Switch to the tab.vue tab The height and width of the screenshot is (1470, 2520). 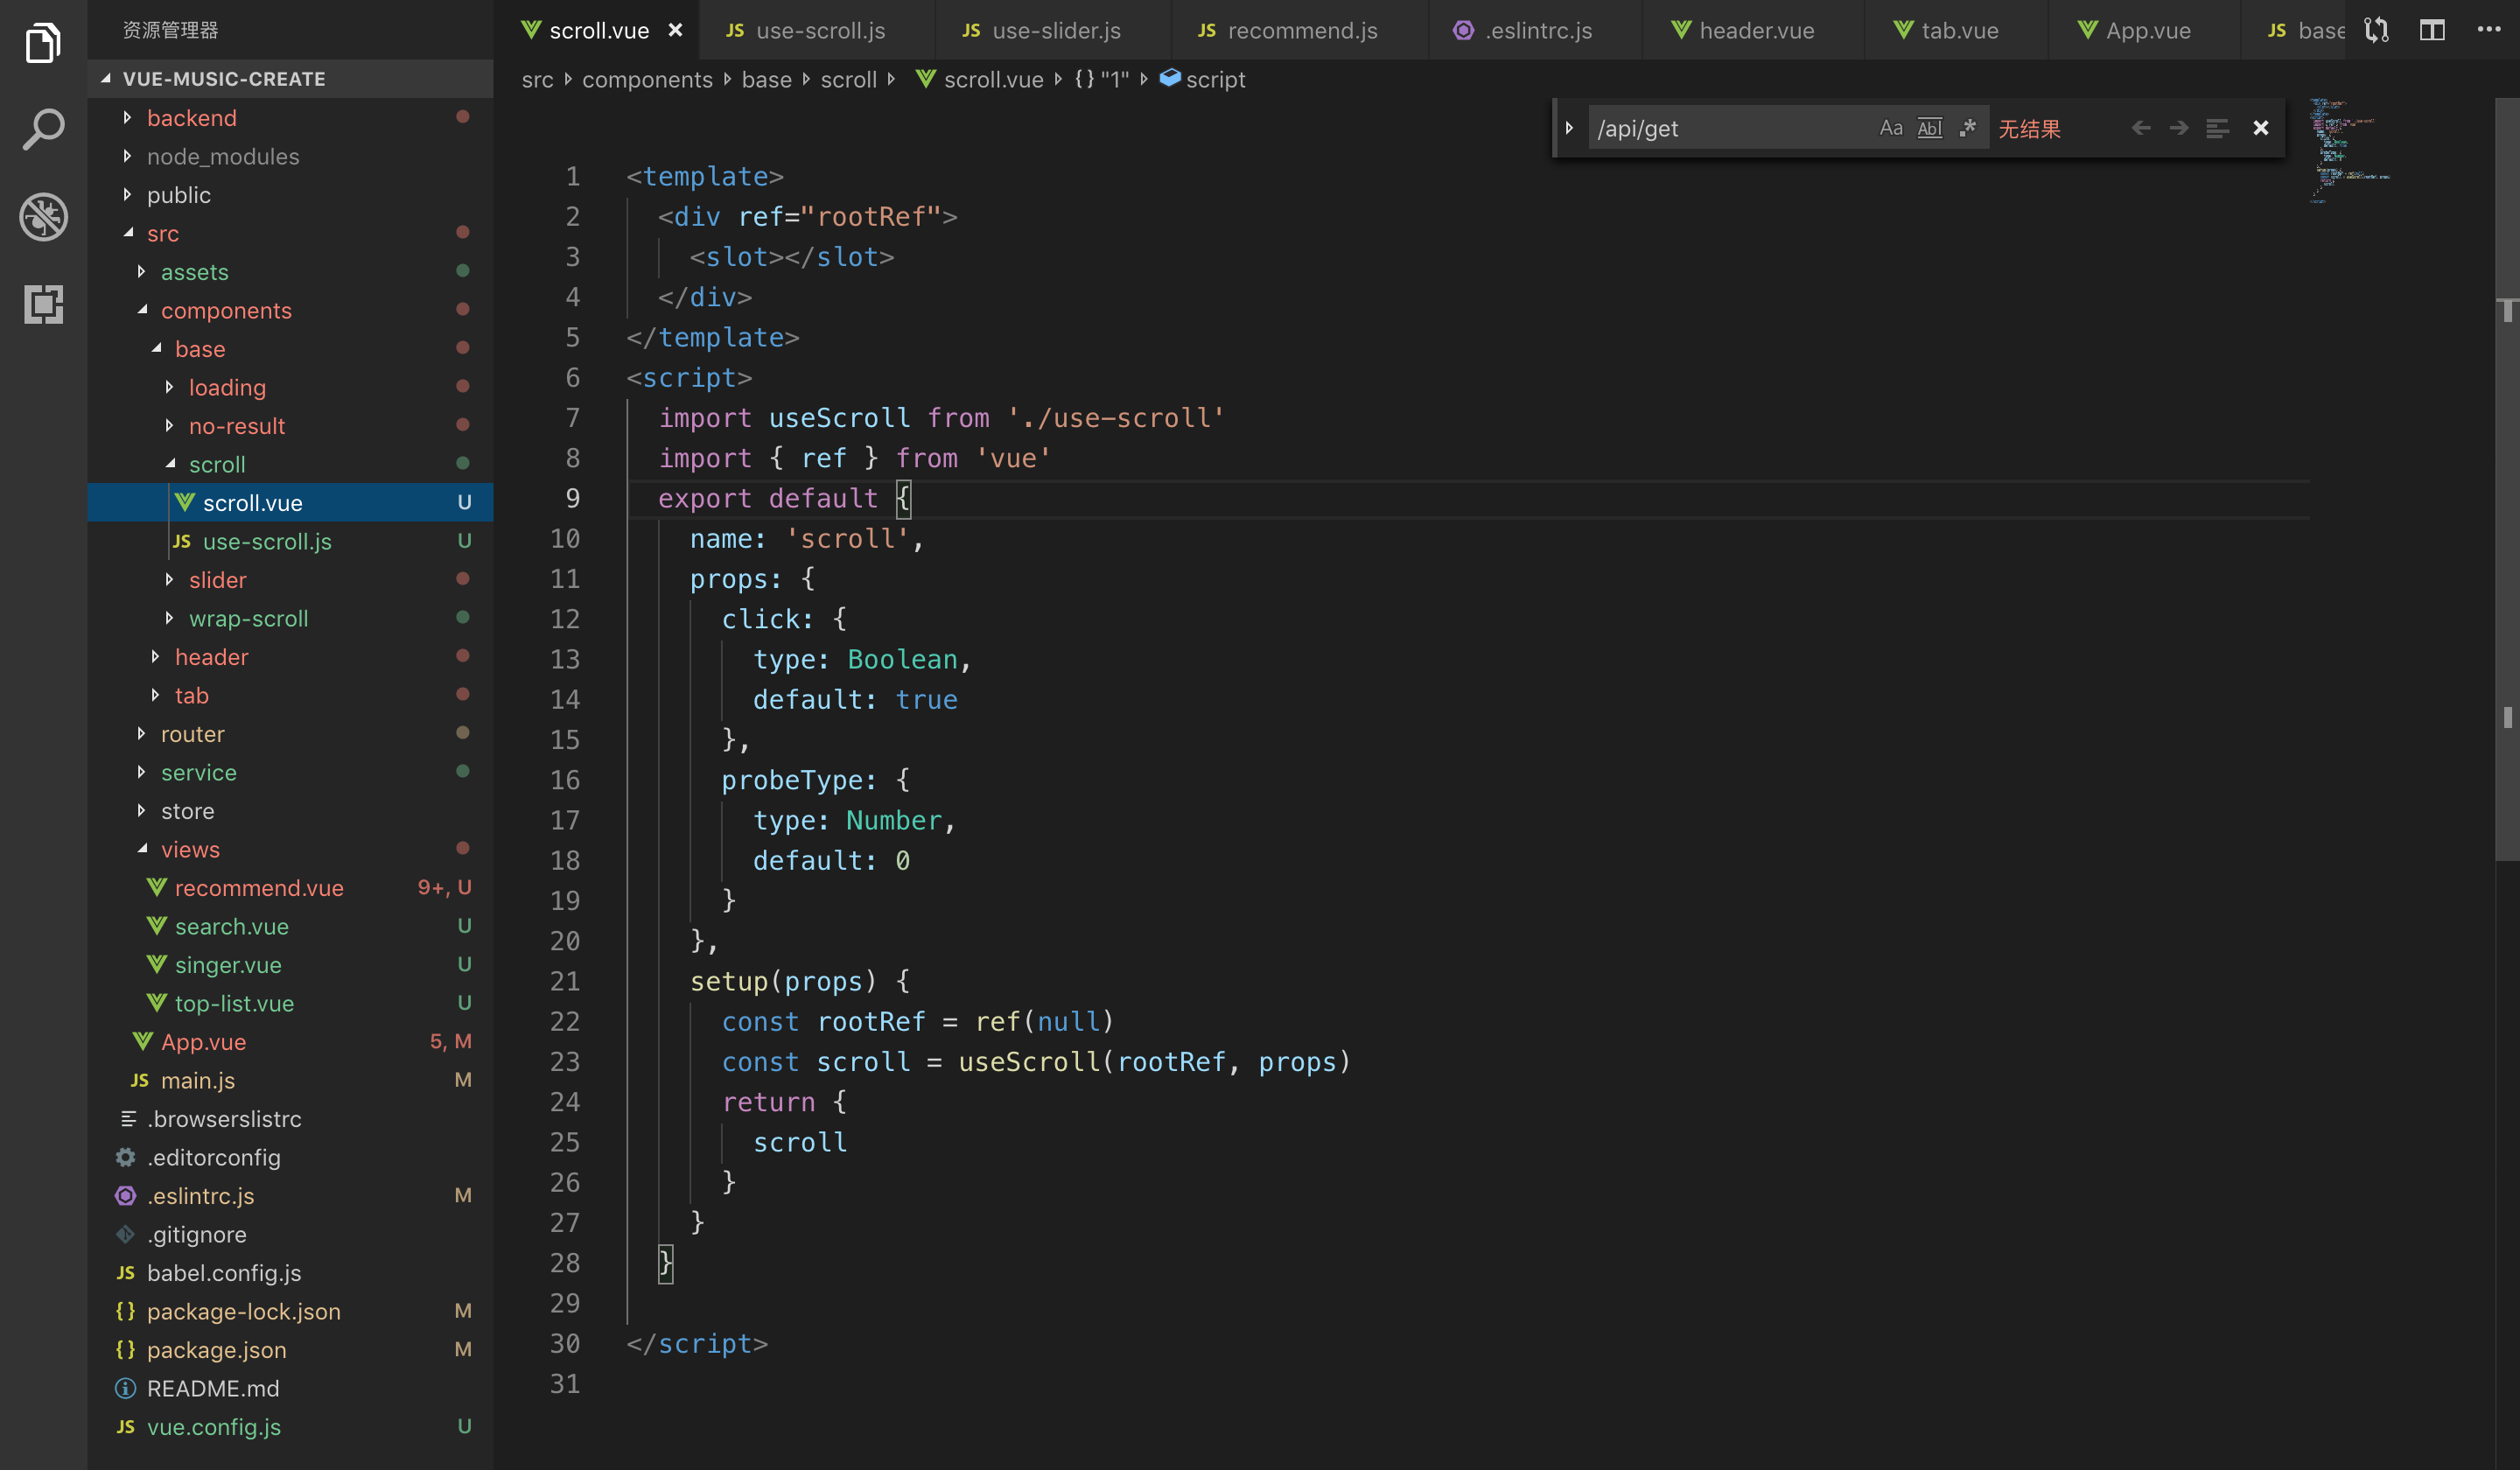click(x=1955, y=30)
